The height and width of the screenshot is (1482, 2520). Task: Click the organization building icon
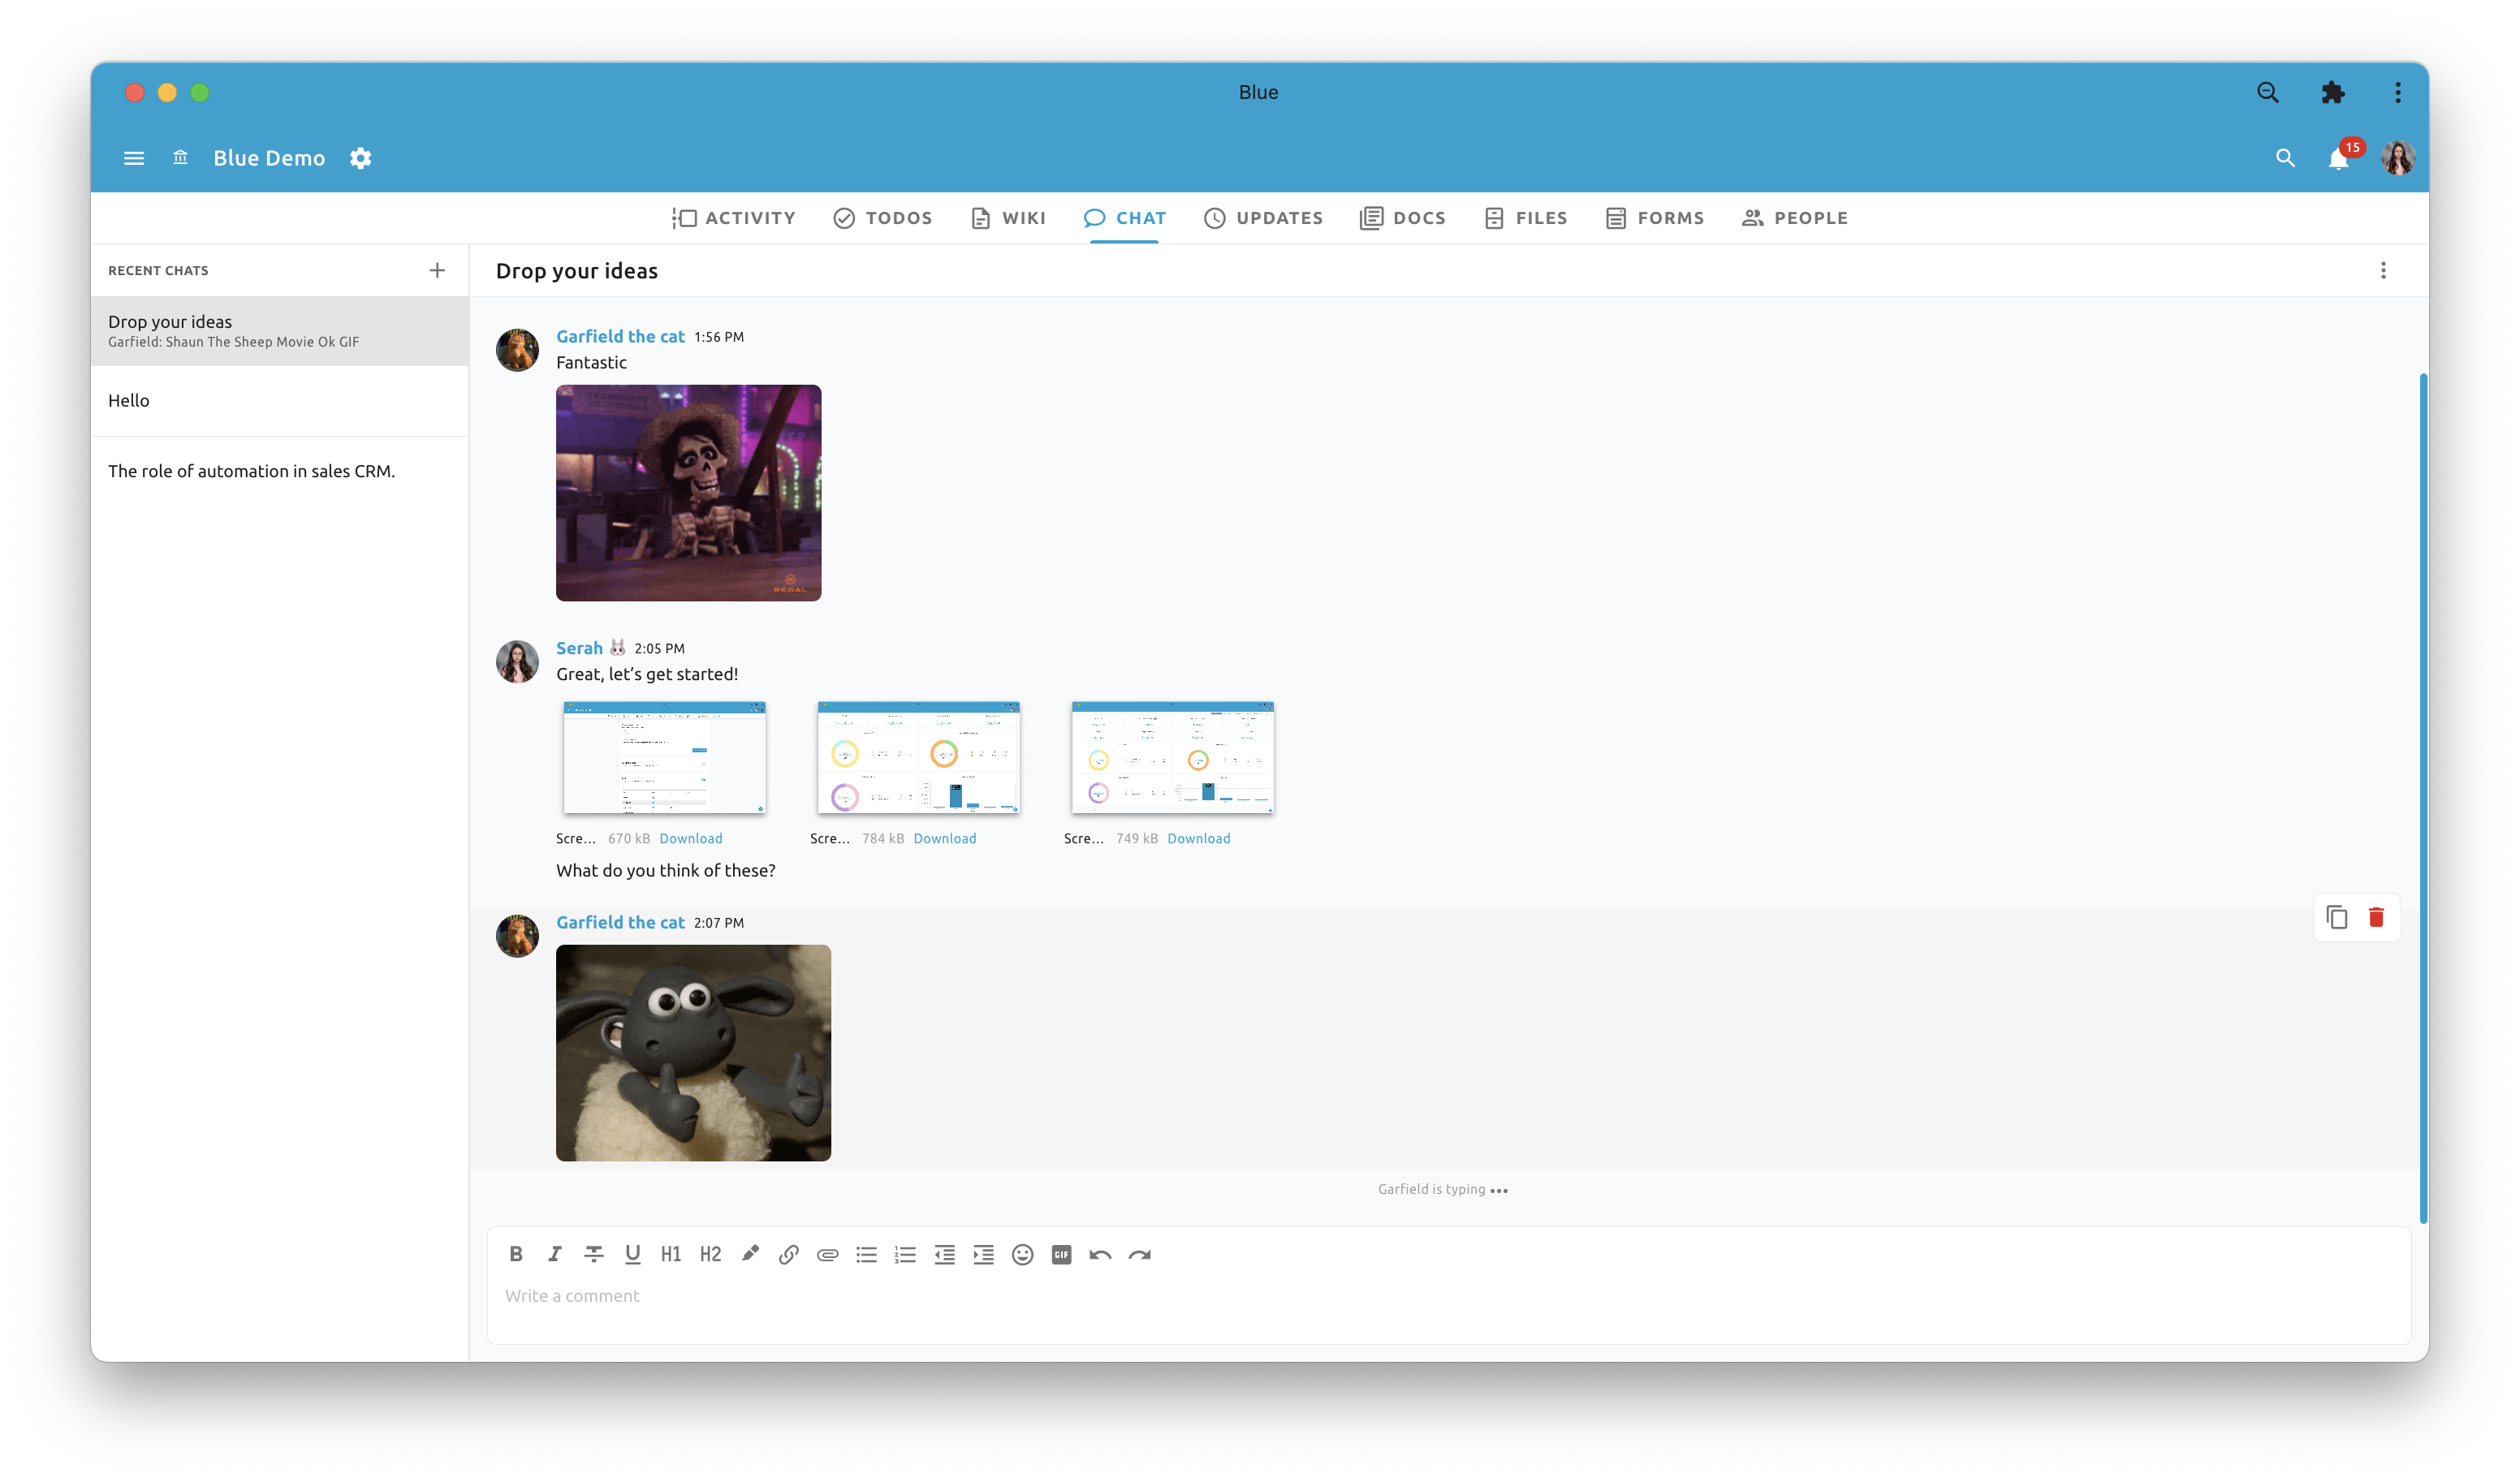point(180,157)
